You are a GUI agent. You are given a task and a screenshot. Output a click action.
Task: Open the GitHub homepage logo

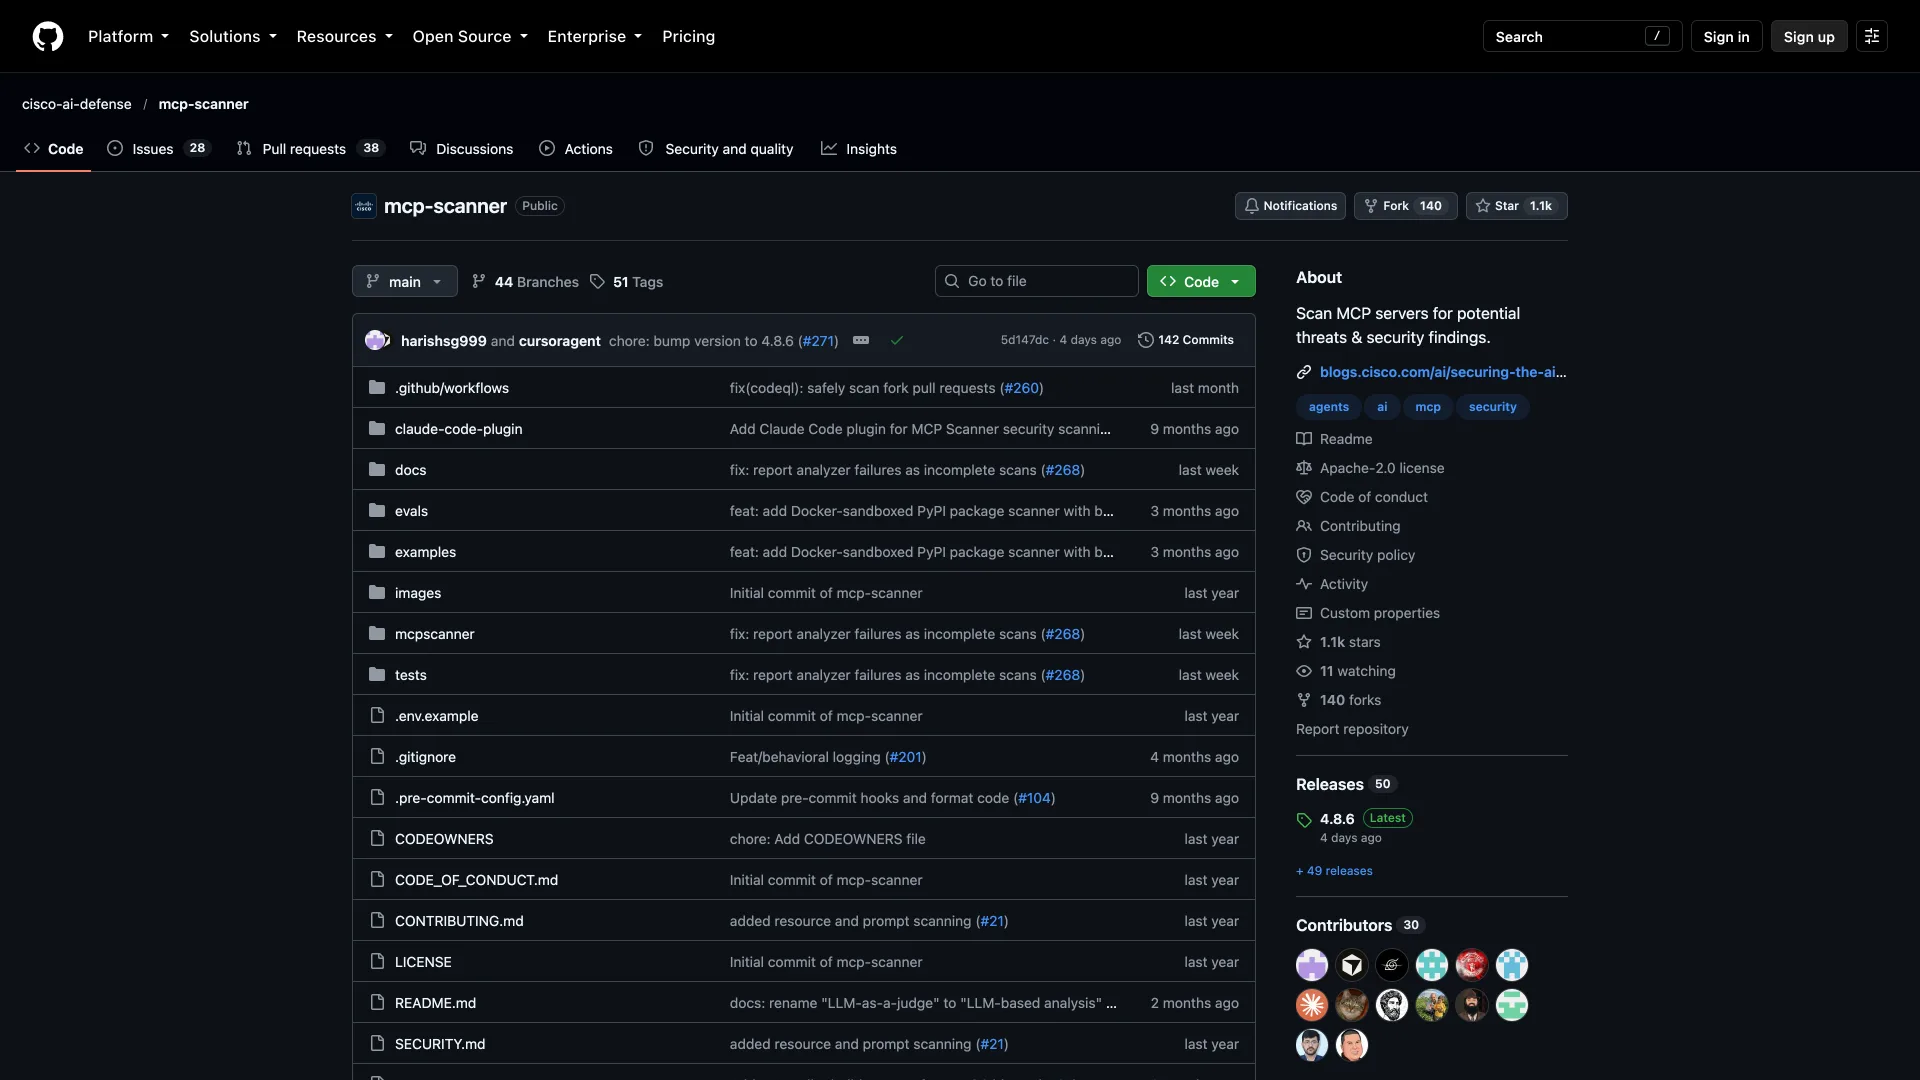[x=48, y=36]
